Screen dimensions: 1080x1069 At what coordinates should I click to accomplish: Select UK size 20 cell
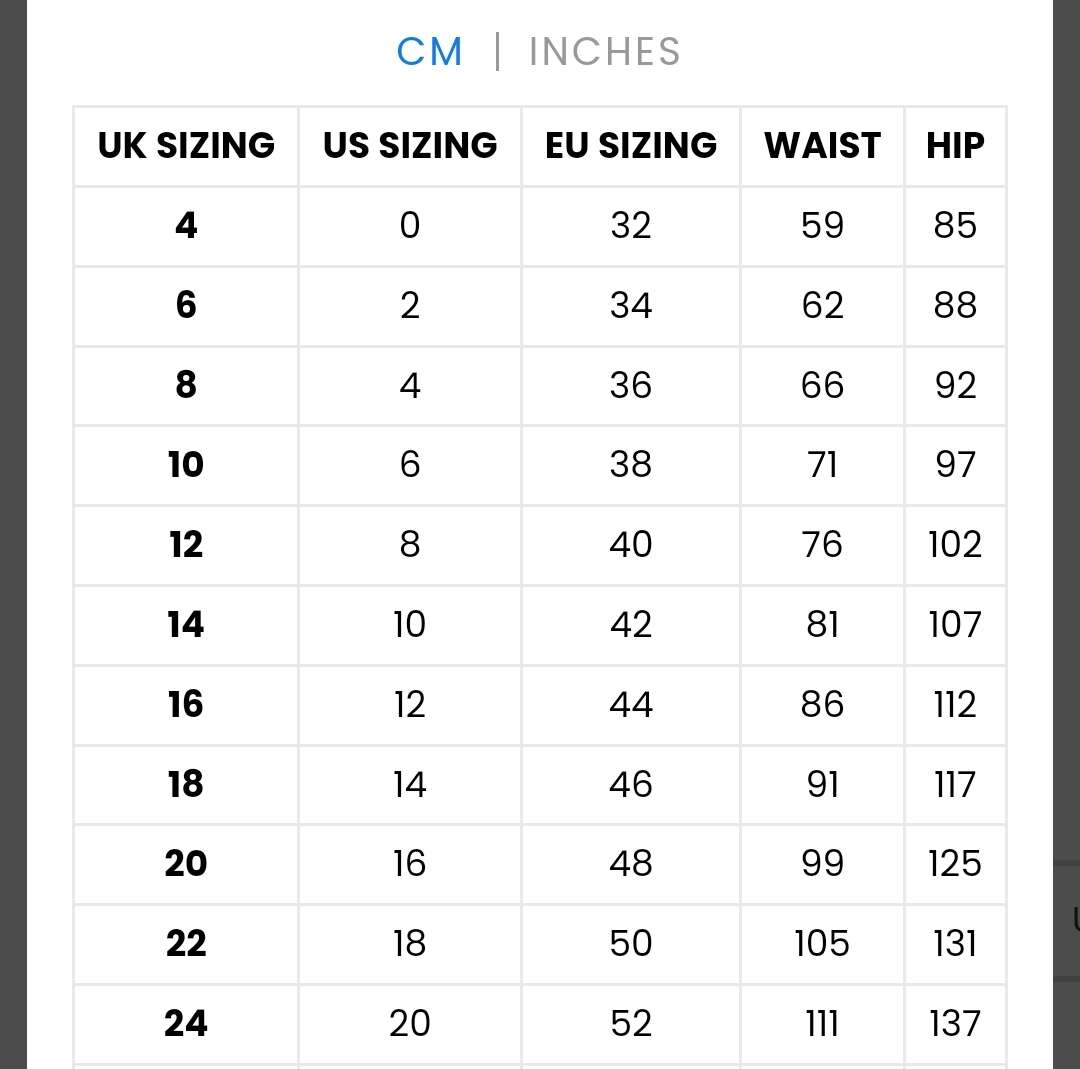pos(186,864)
